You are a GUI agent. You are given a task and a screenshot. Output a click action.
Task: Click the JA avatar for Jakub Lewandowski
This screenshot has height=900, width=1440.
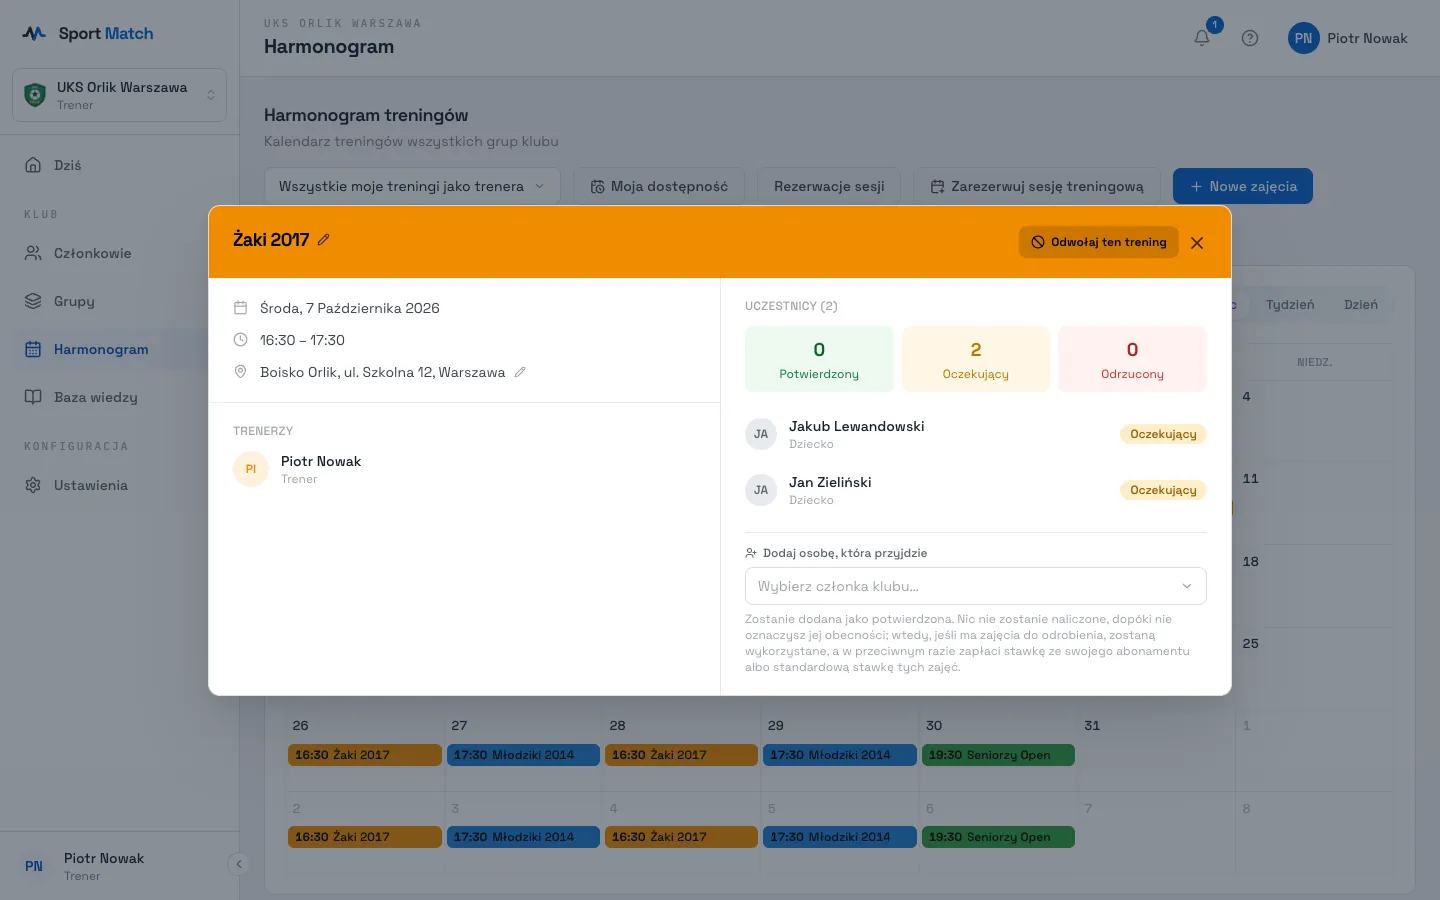pos(761,434)
